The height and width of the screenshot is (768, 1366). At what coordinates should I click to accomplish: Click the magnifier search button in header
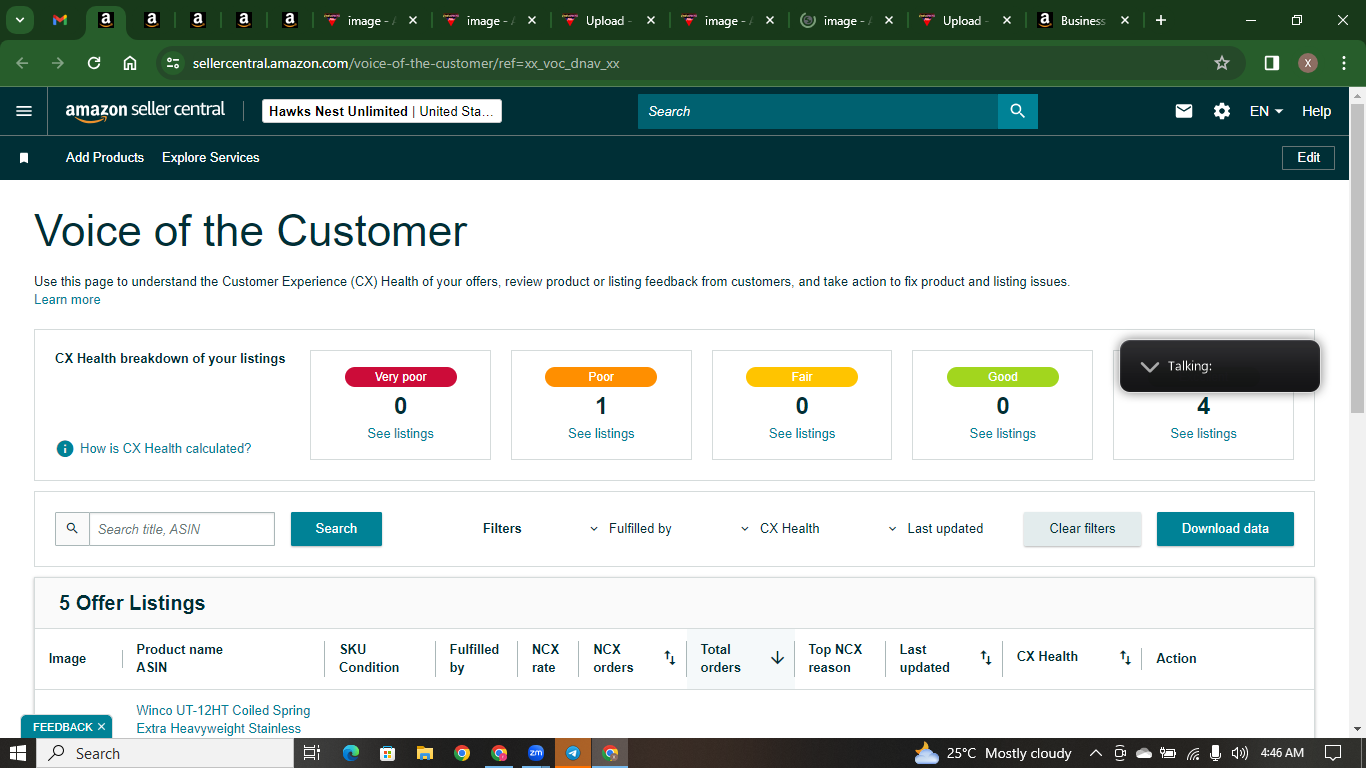[1018, 111]
